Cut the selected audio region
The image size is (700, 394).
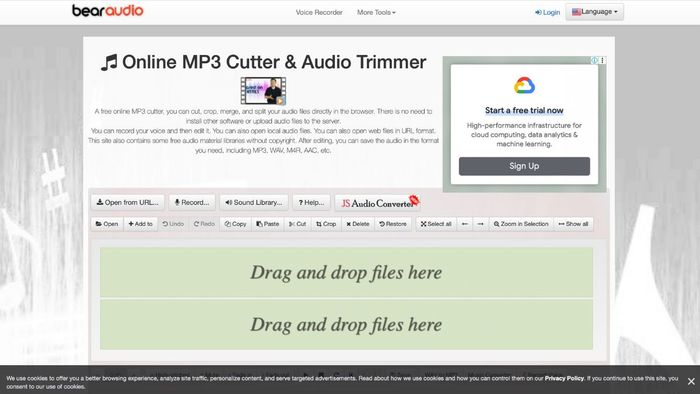[297, 224]
